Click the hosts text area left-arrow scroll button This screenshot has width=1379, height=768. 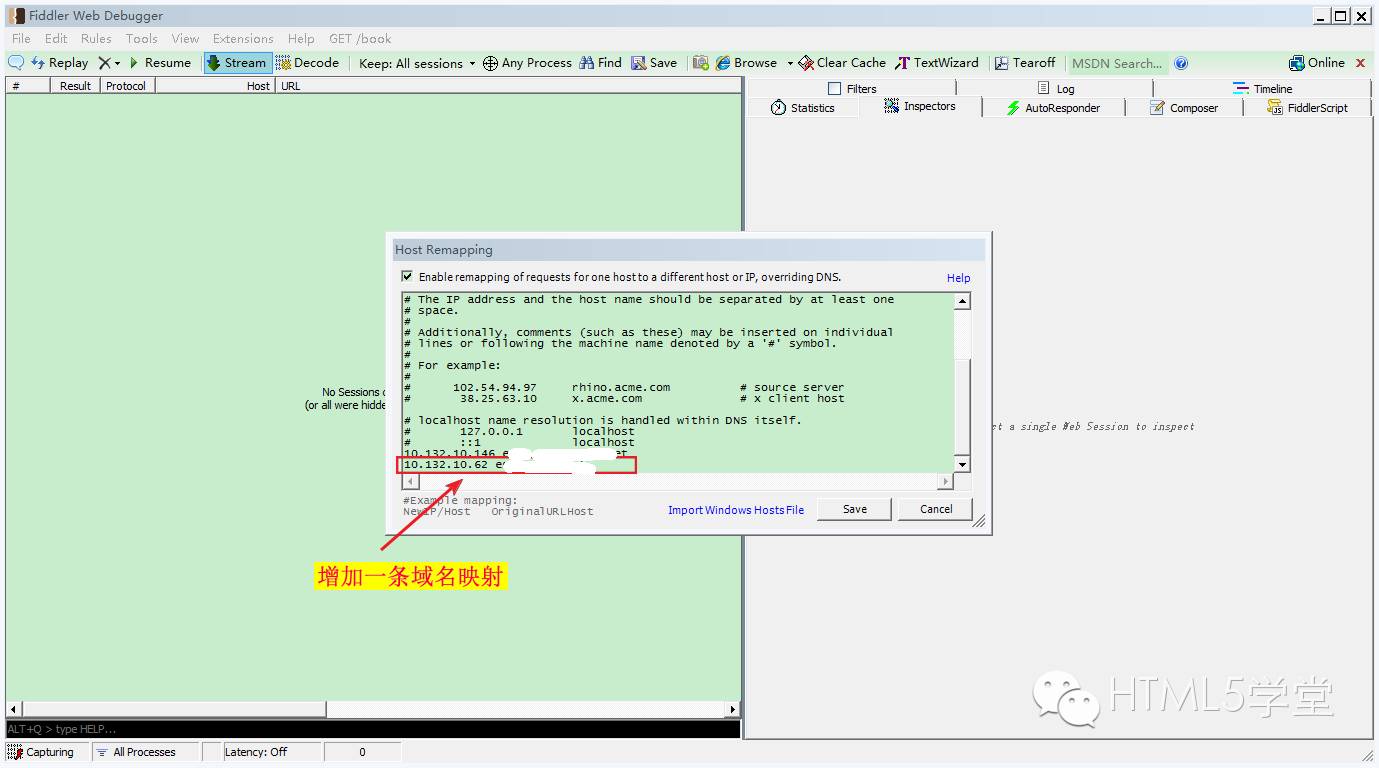410,481
